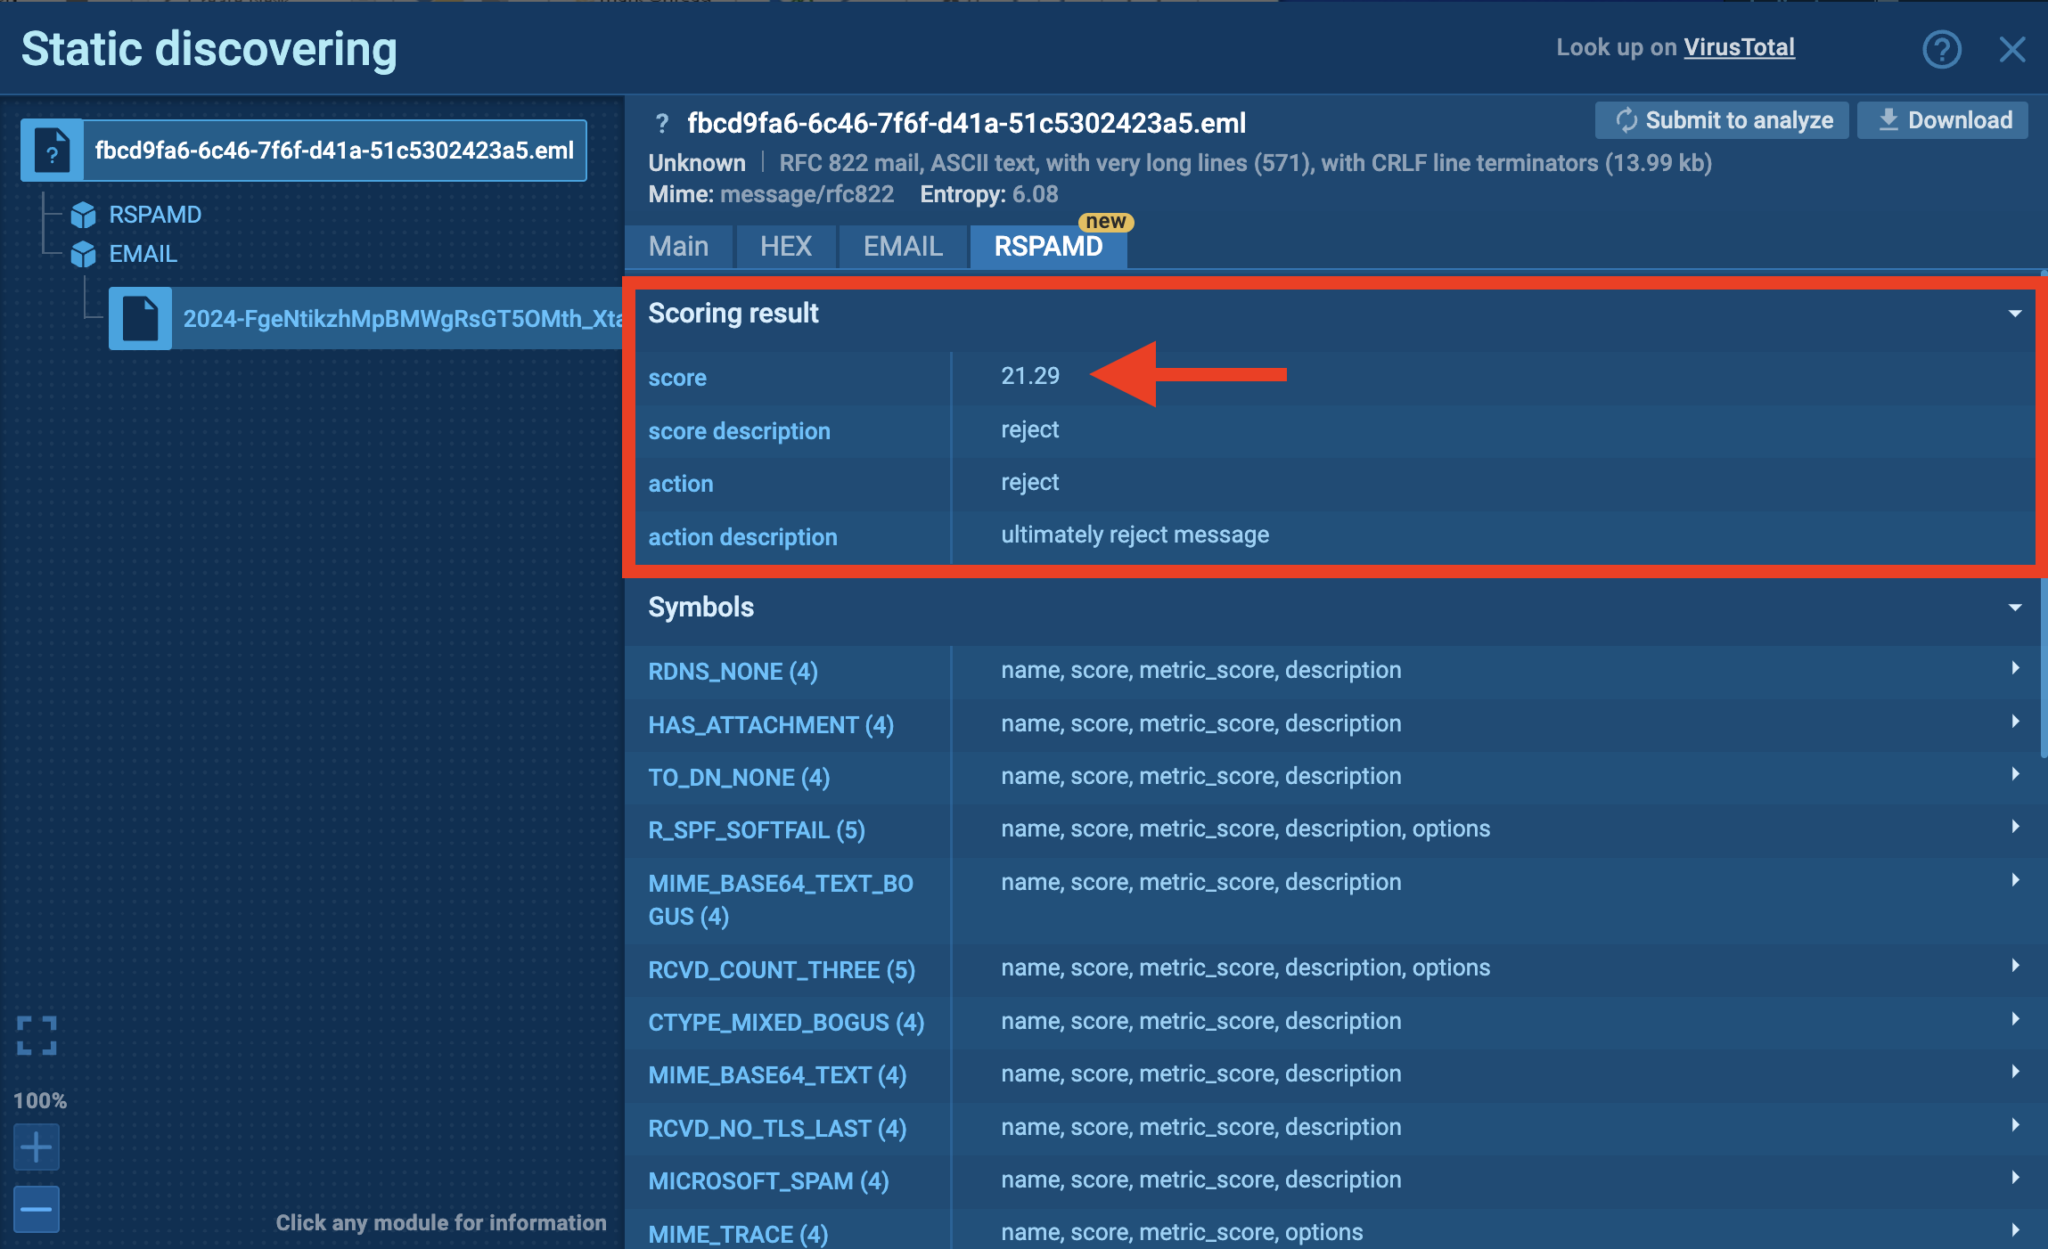The height and width of the screenshot is (1249, 2048).
Task: Click the RSPAMD cube icon in tree
Action: pyautogui.click(x=83, y=215)
